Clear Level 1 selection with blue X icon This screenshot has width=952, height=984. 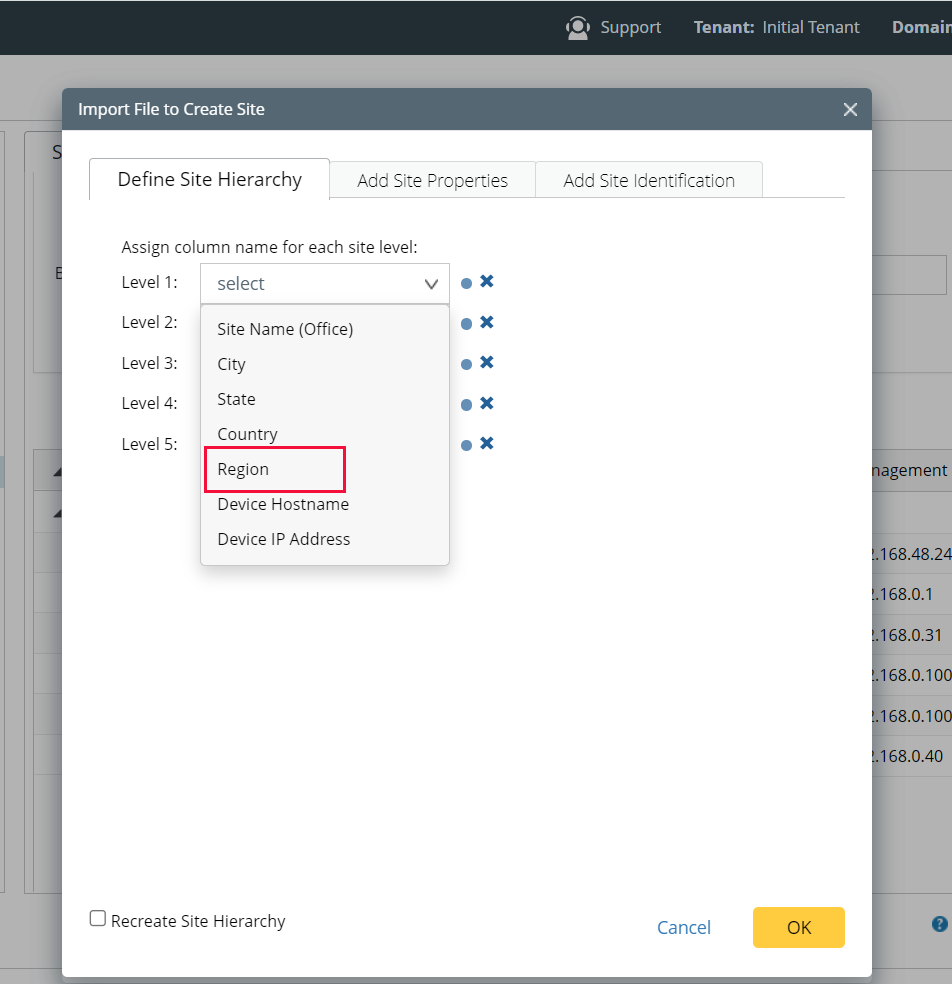(486, 282)
